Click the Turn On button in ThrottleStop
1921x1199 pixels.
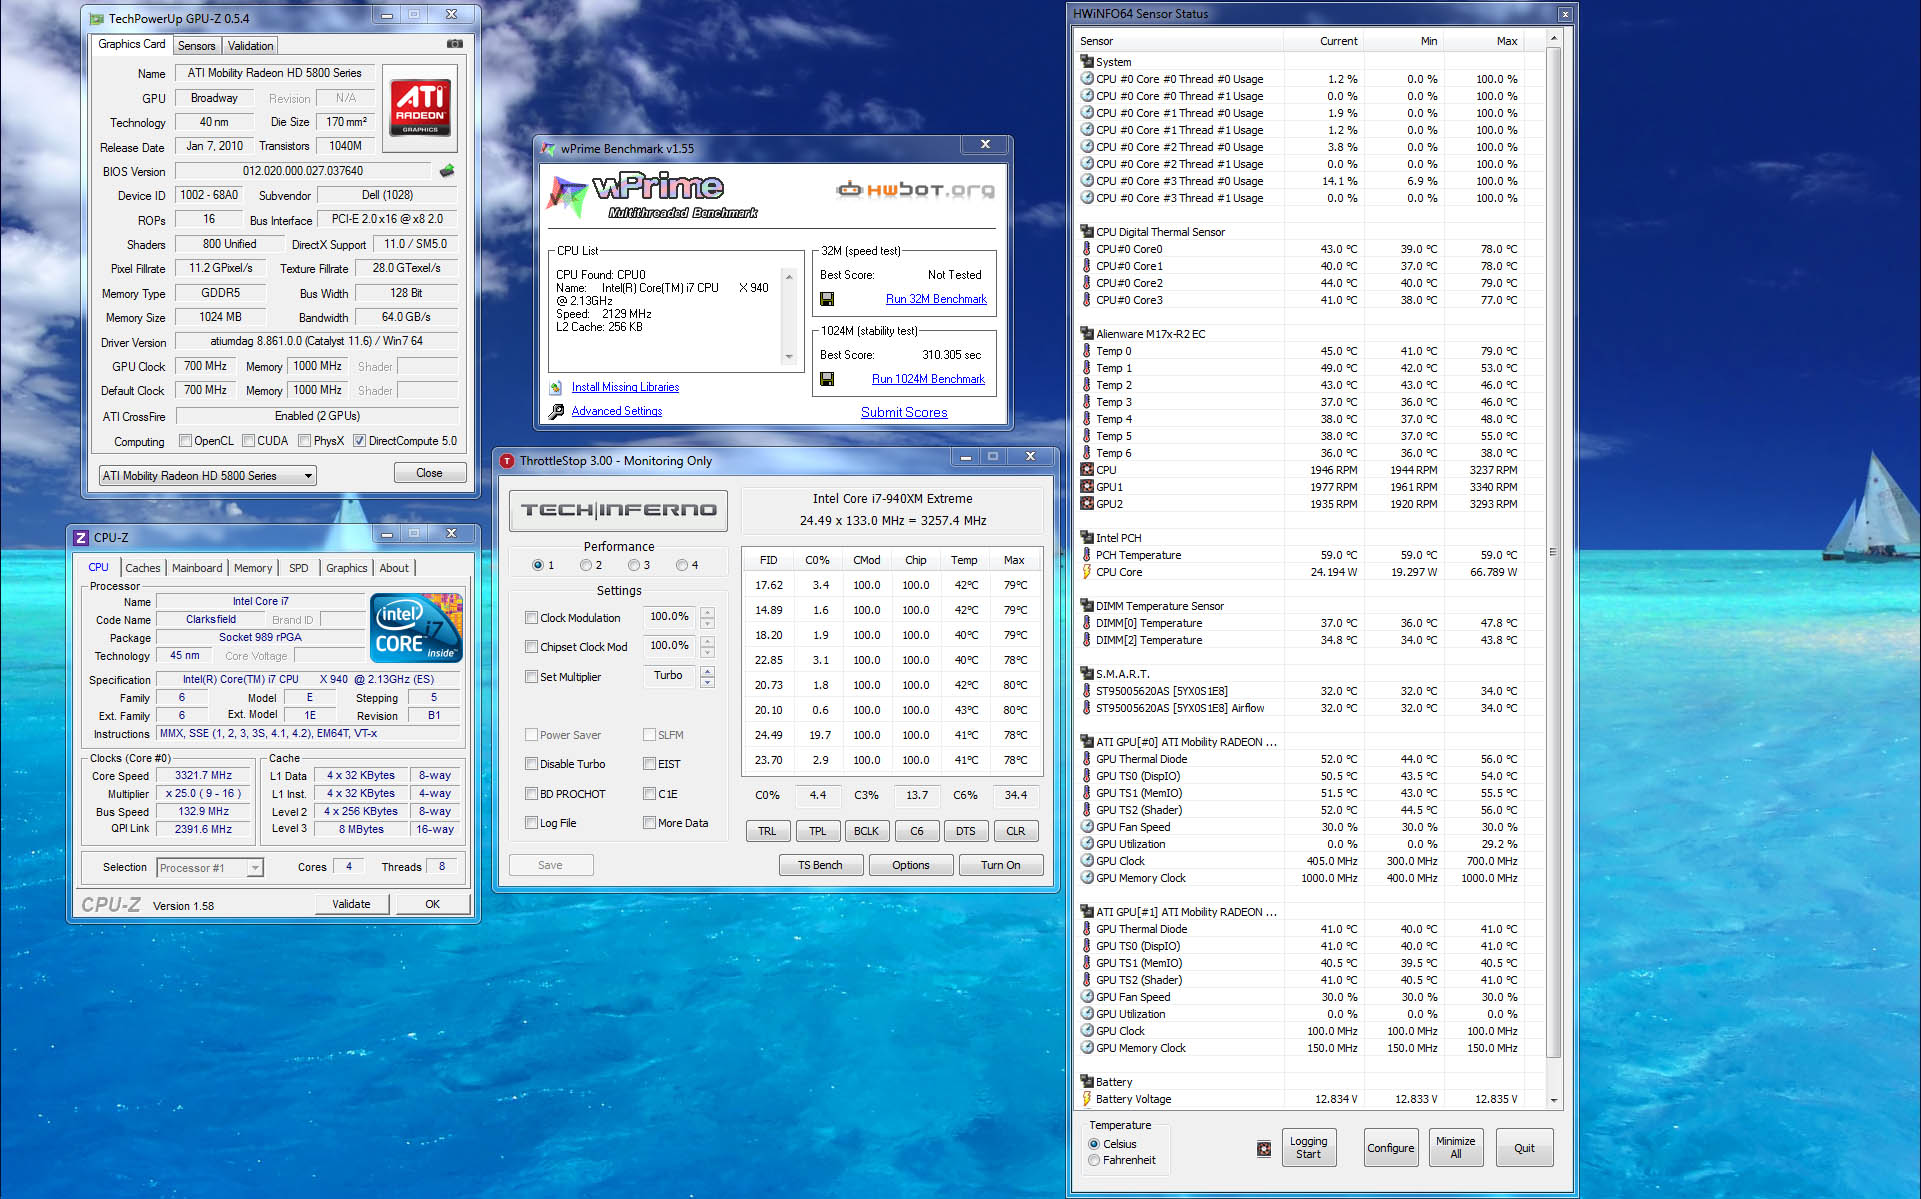[x=1000, y=865]
